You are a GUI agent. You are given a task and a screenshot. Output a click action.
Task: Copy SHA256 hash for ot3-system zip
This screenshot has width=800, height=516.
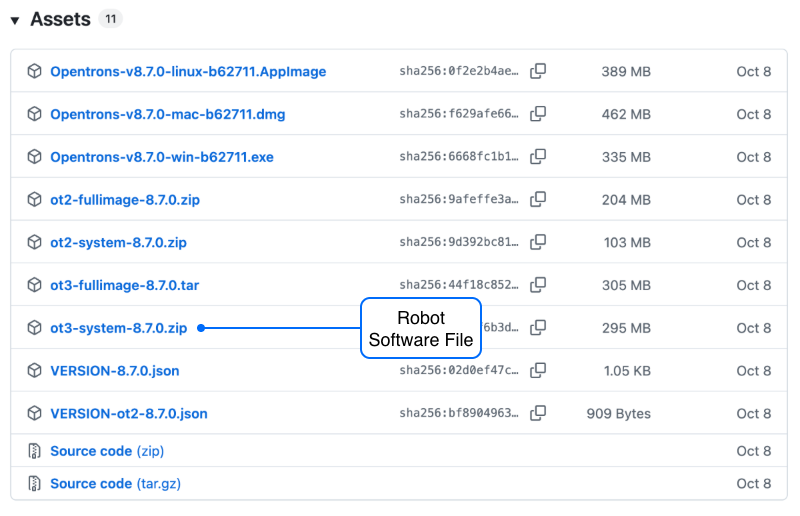[538, 328]
